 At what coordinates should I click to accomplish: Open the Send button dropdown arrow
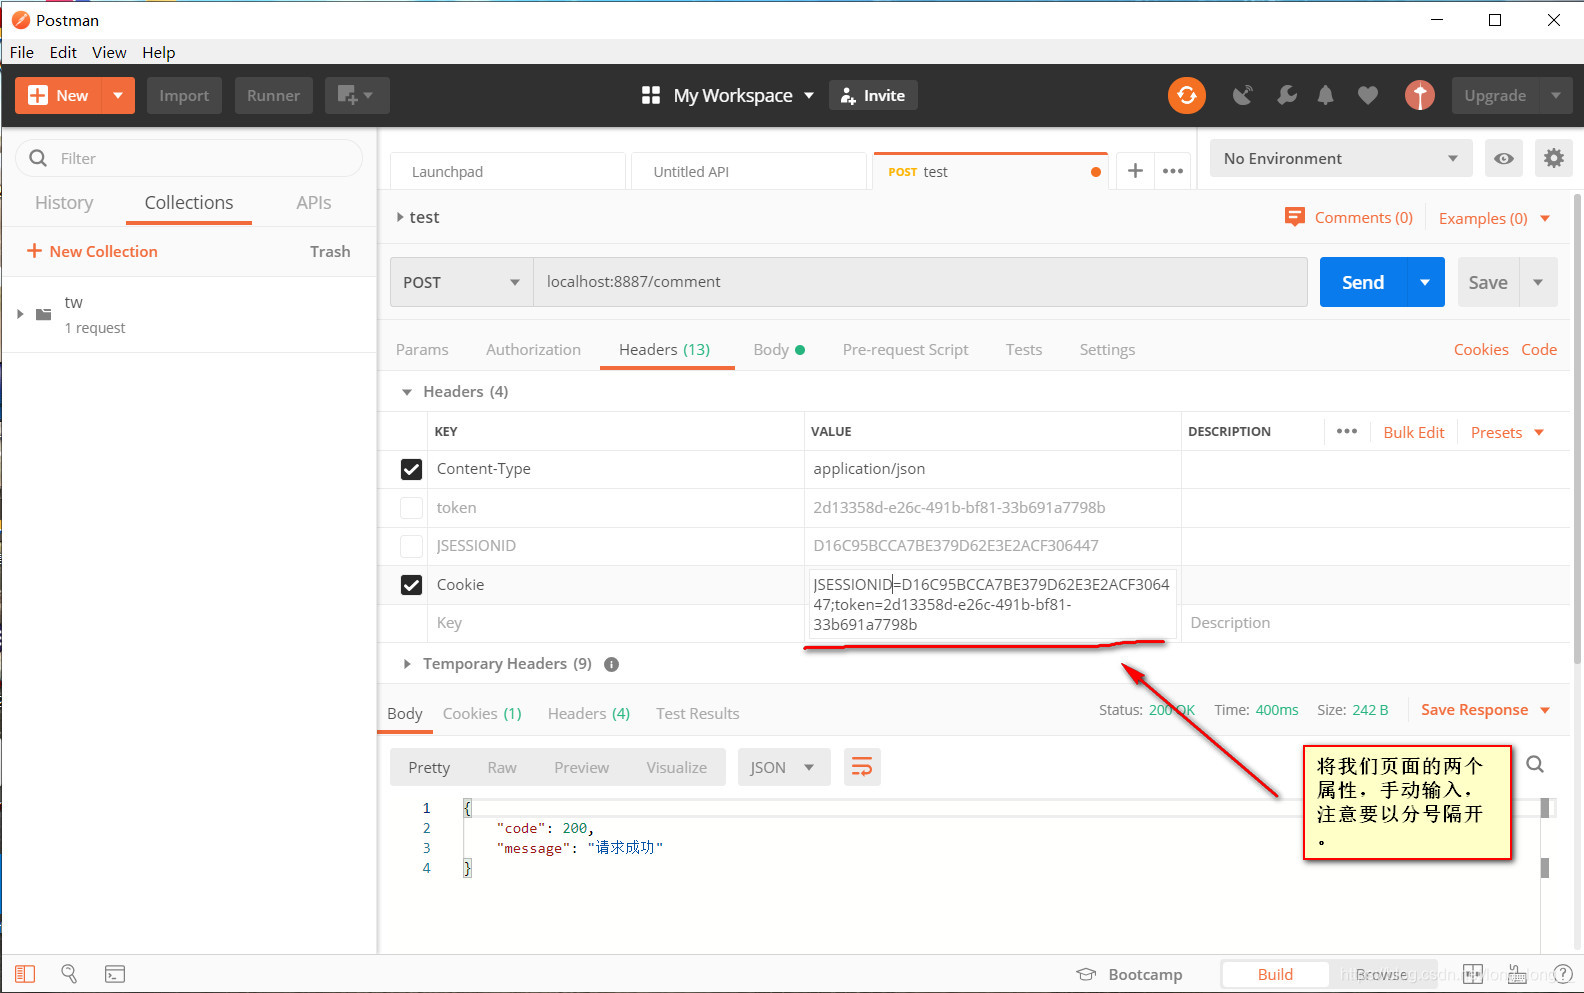(x=1425, y=282)
